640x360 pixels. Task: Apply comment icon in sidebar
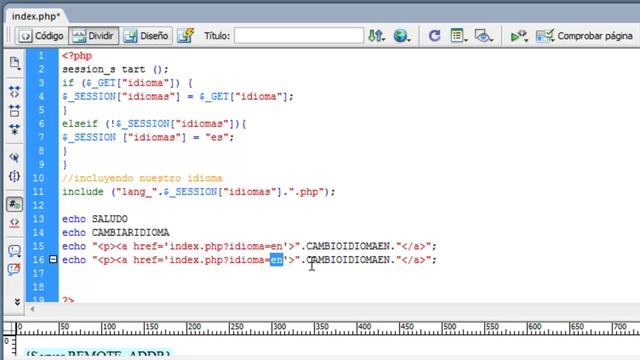pyautogui.click(x=15, y=250)
